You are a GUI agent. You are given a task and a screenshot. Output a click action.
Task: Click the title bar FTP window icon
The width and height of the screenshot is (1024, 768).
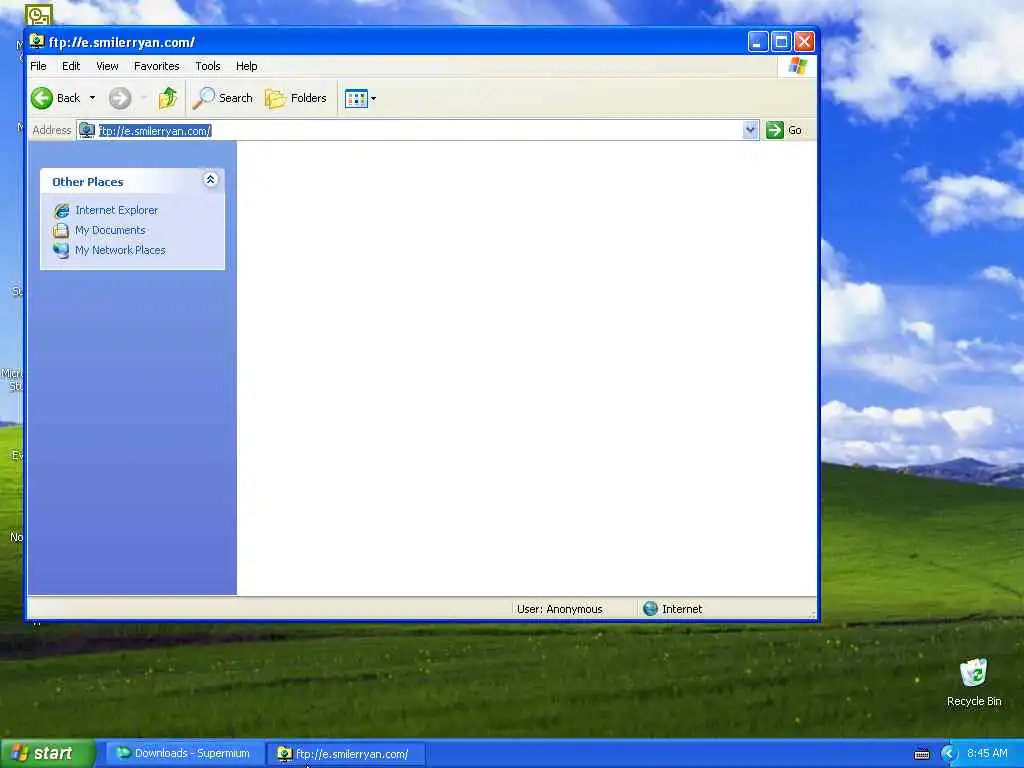[37, 42]
